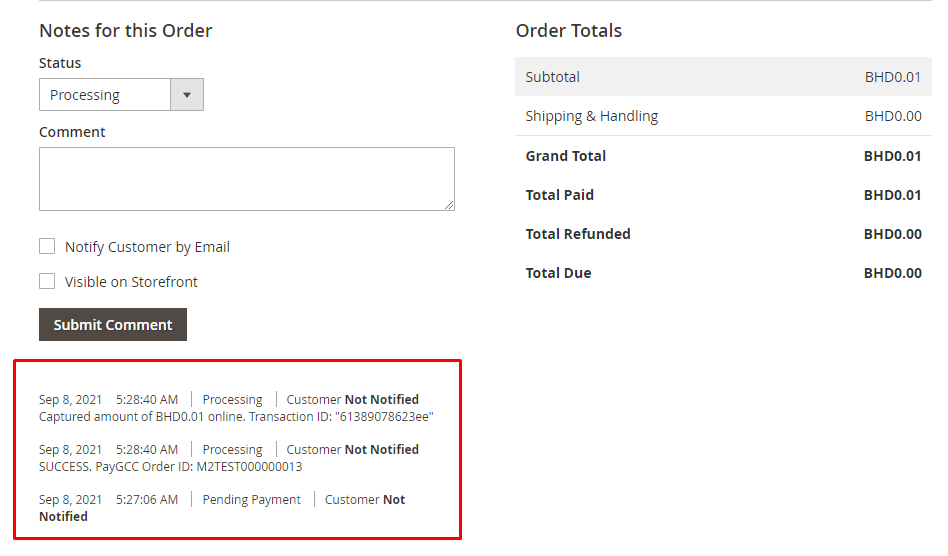Select the Captured amount transaction comment

[x=236, y=416]
